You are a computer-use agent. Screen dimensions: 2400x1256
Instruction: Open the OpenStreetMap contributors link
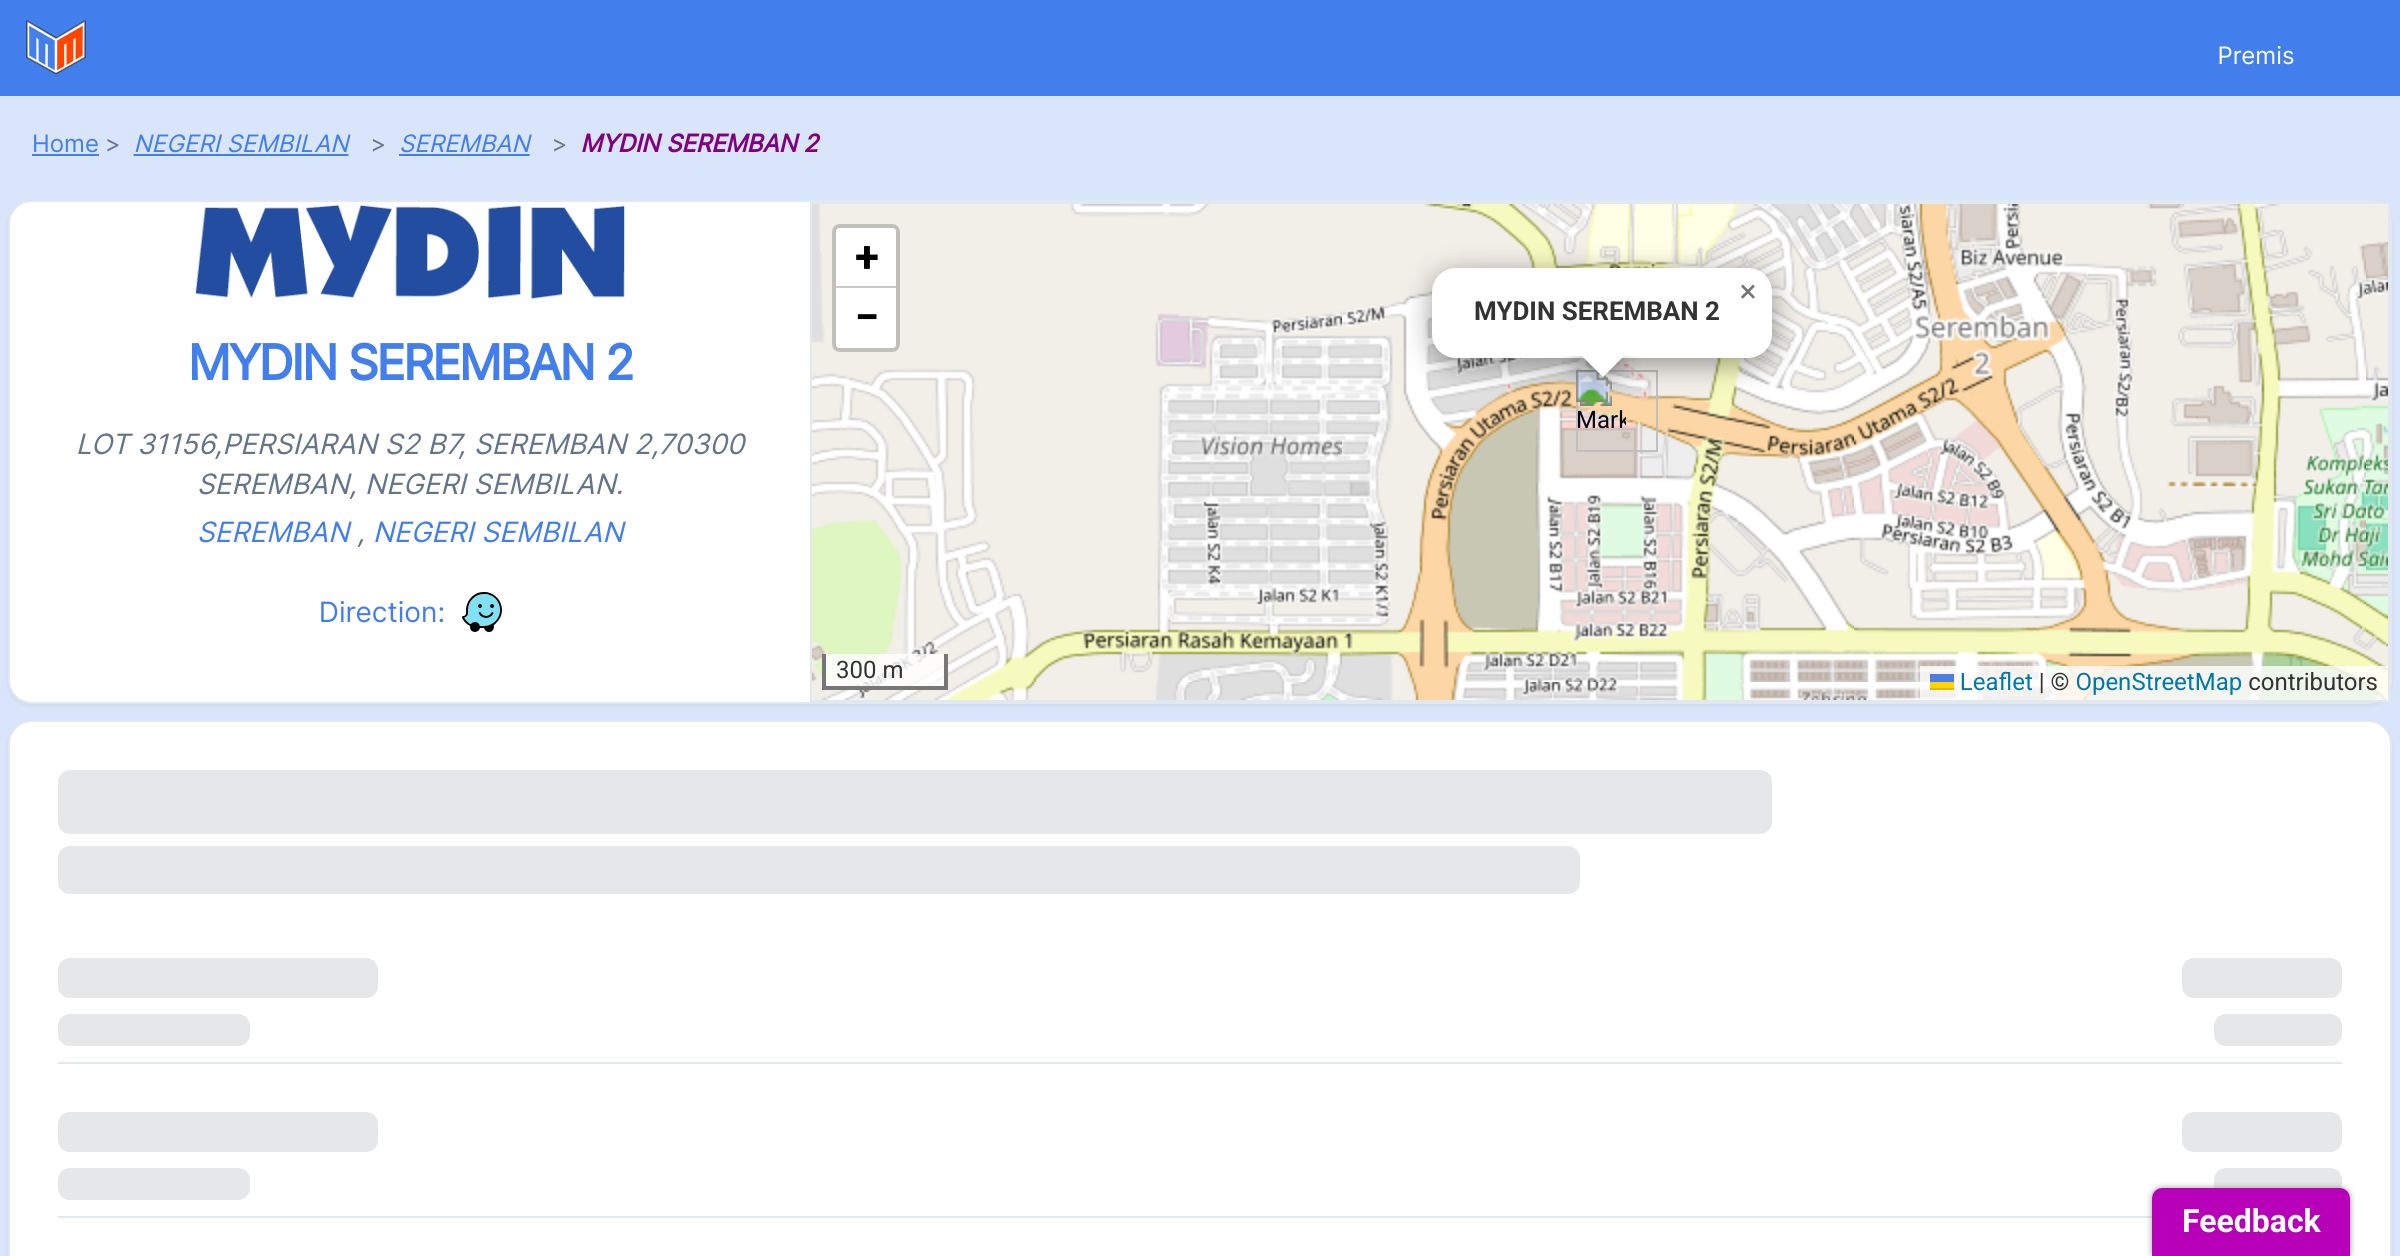pos(2158,682)
